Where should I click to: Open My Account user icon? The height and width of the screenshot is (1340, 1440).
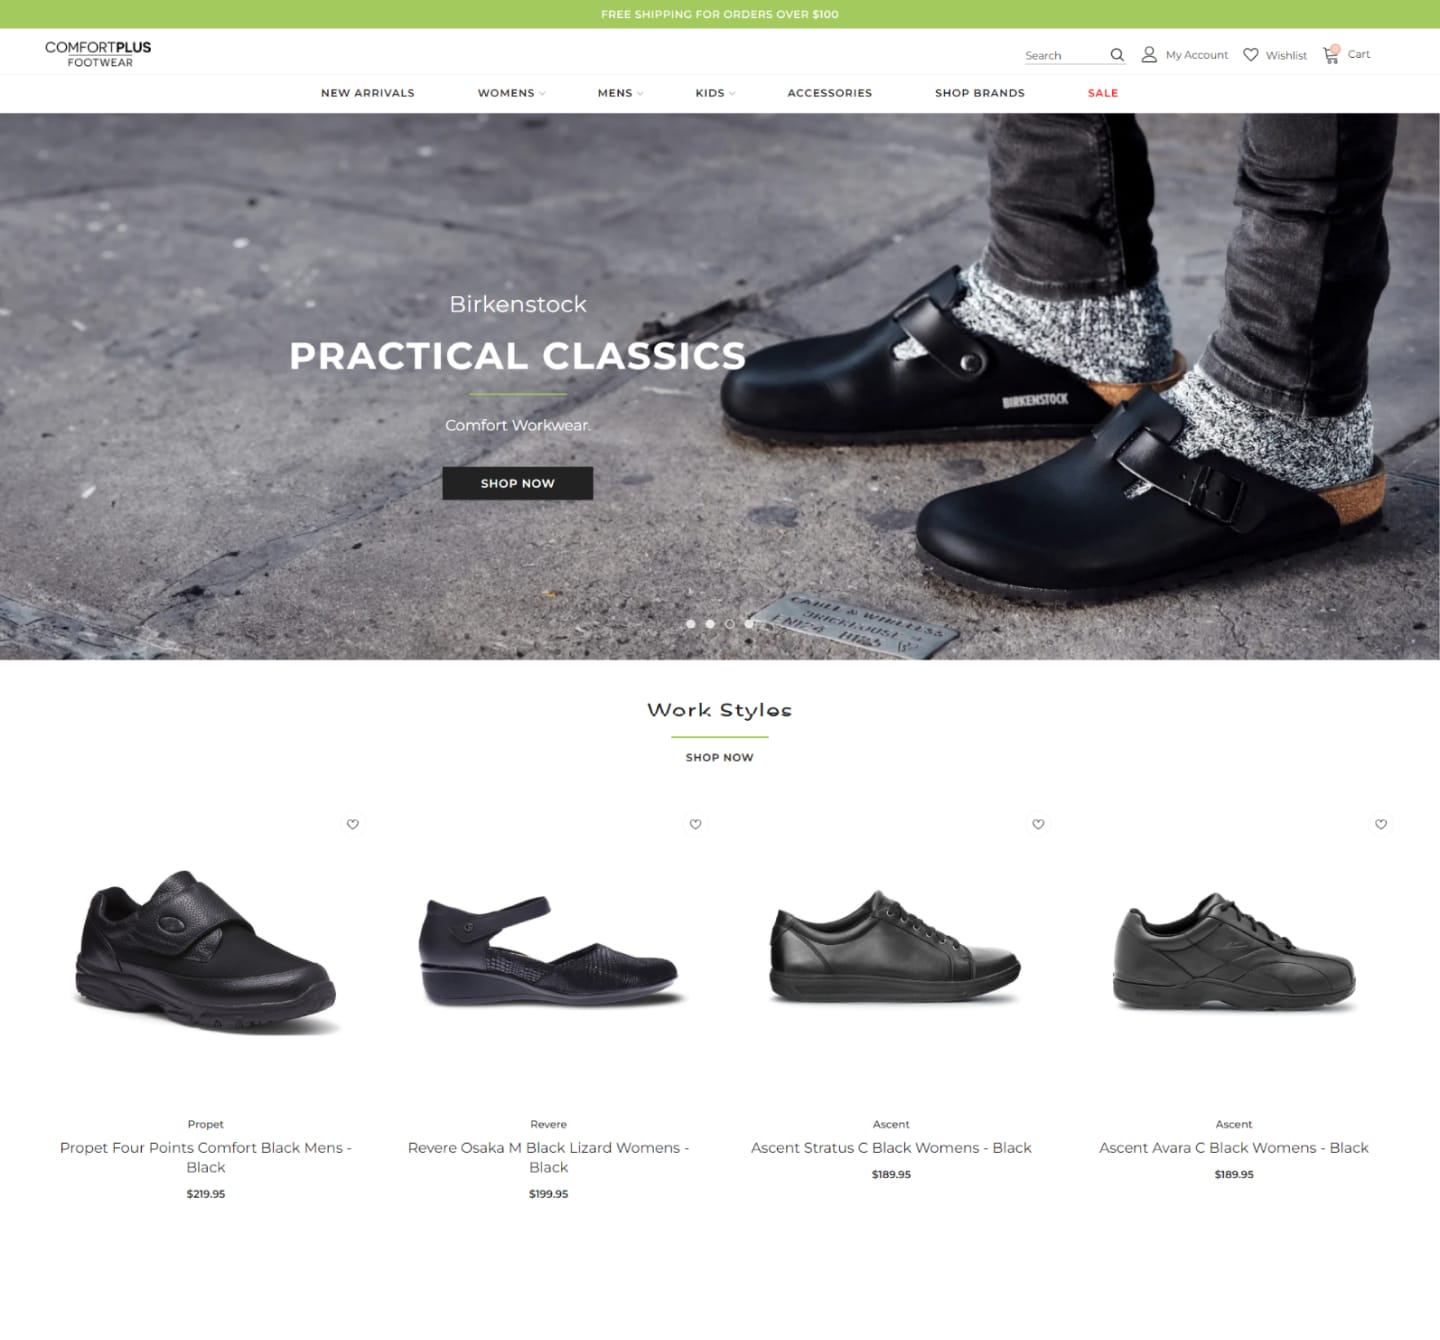(1149, 55)
